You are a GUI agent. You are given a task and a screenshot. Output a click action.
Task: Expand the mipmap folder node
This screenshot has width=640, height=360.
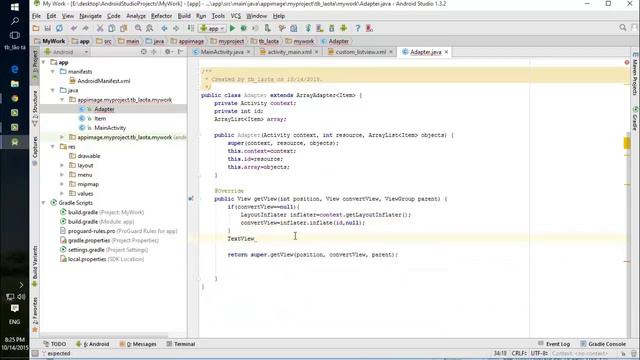[62, 184]
